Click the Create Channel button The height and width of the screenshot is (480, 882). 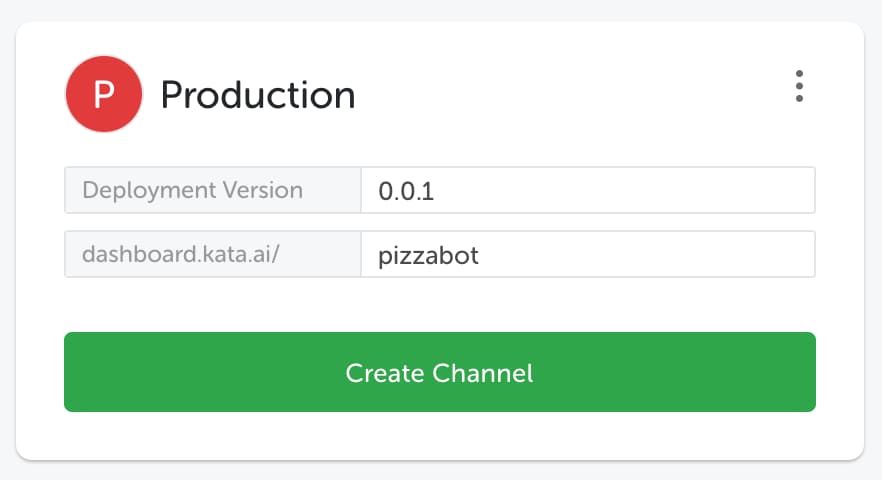[x=440, y=372]
